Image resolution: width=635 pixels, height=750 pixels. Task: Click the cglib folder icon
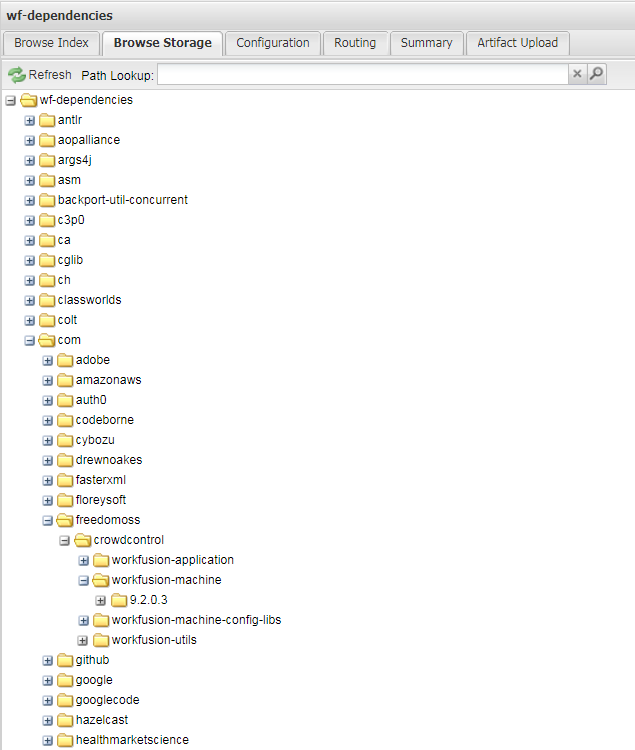tap(47, 260)
